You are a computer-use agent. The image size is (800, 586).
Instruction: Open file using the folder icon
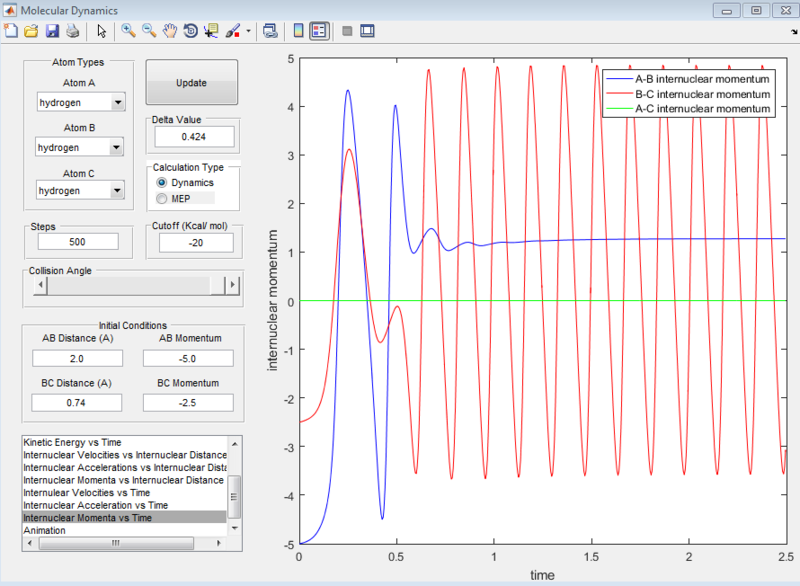tap(31, 31)
